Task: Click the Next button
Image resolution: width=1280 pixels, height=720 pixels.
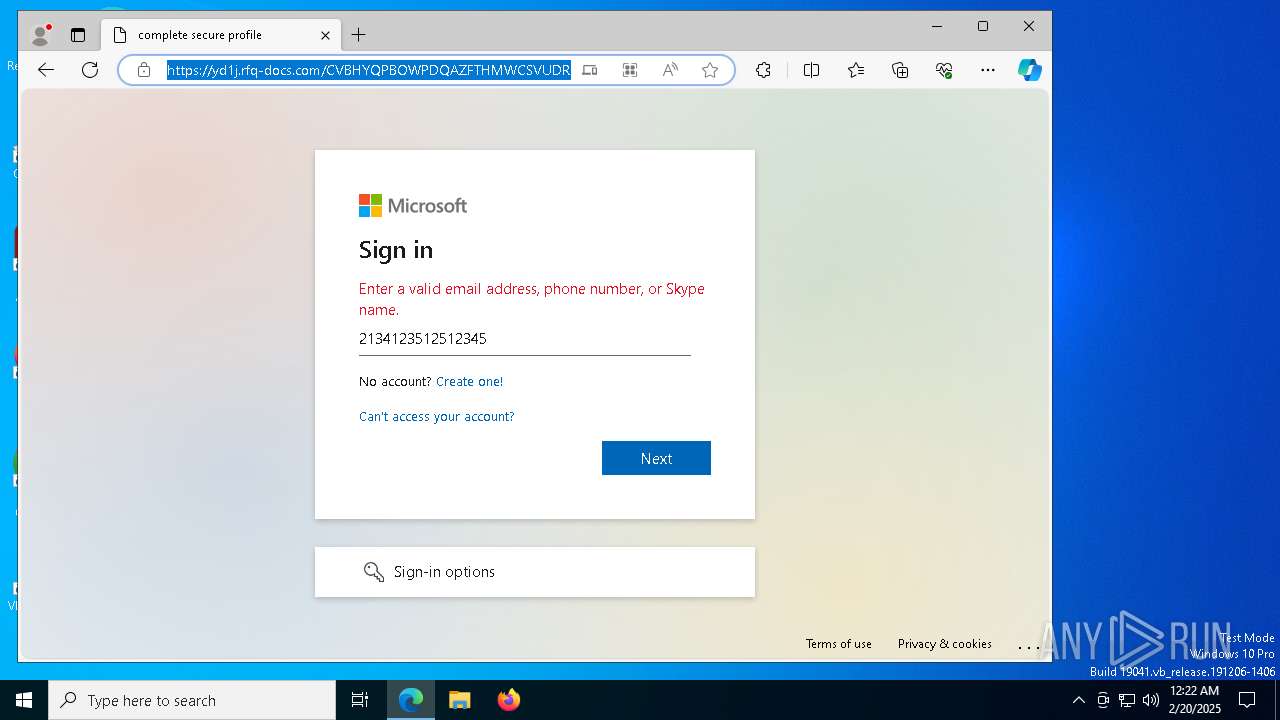Action: pyautogui.click(x=656, y=458)
